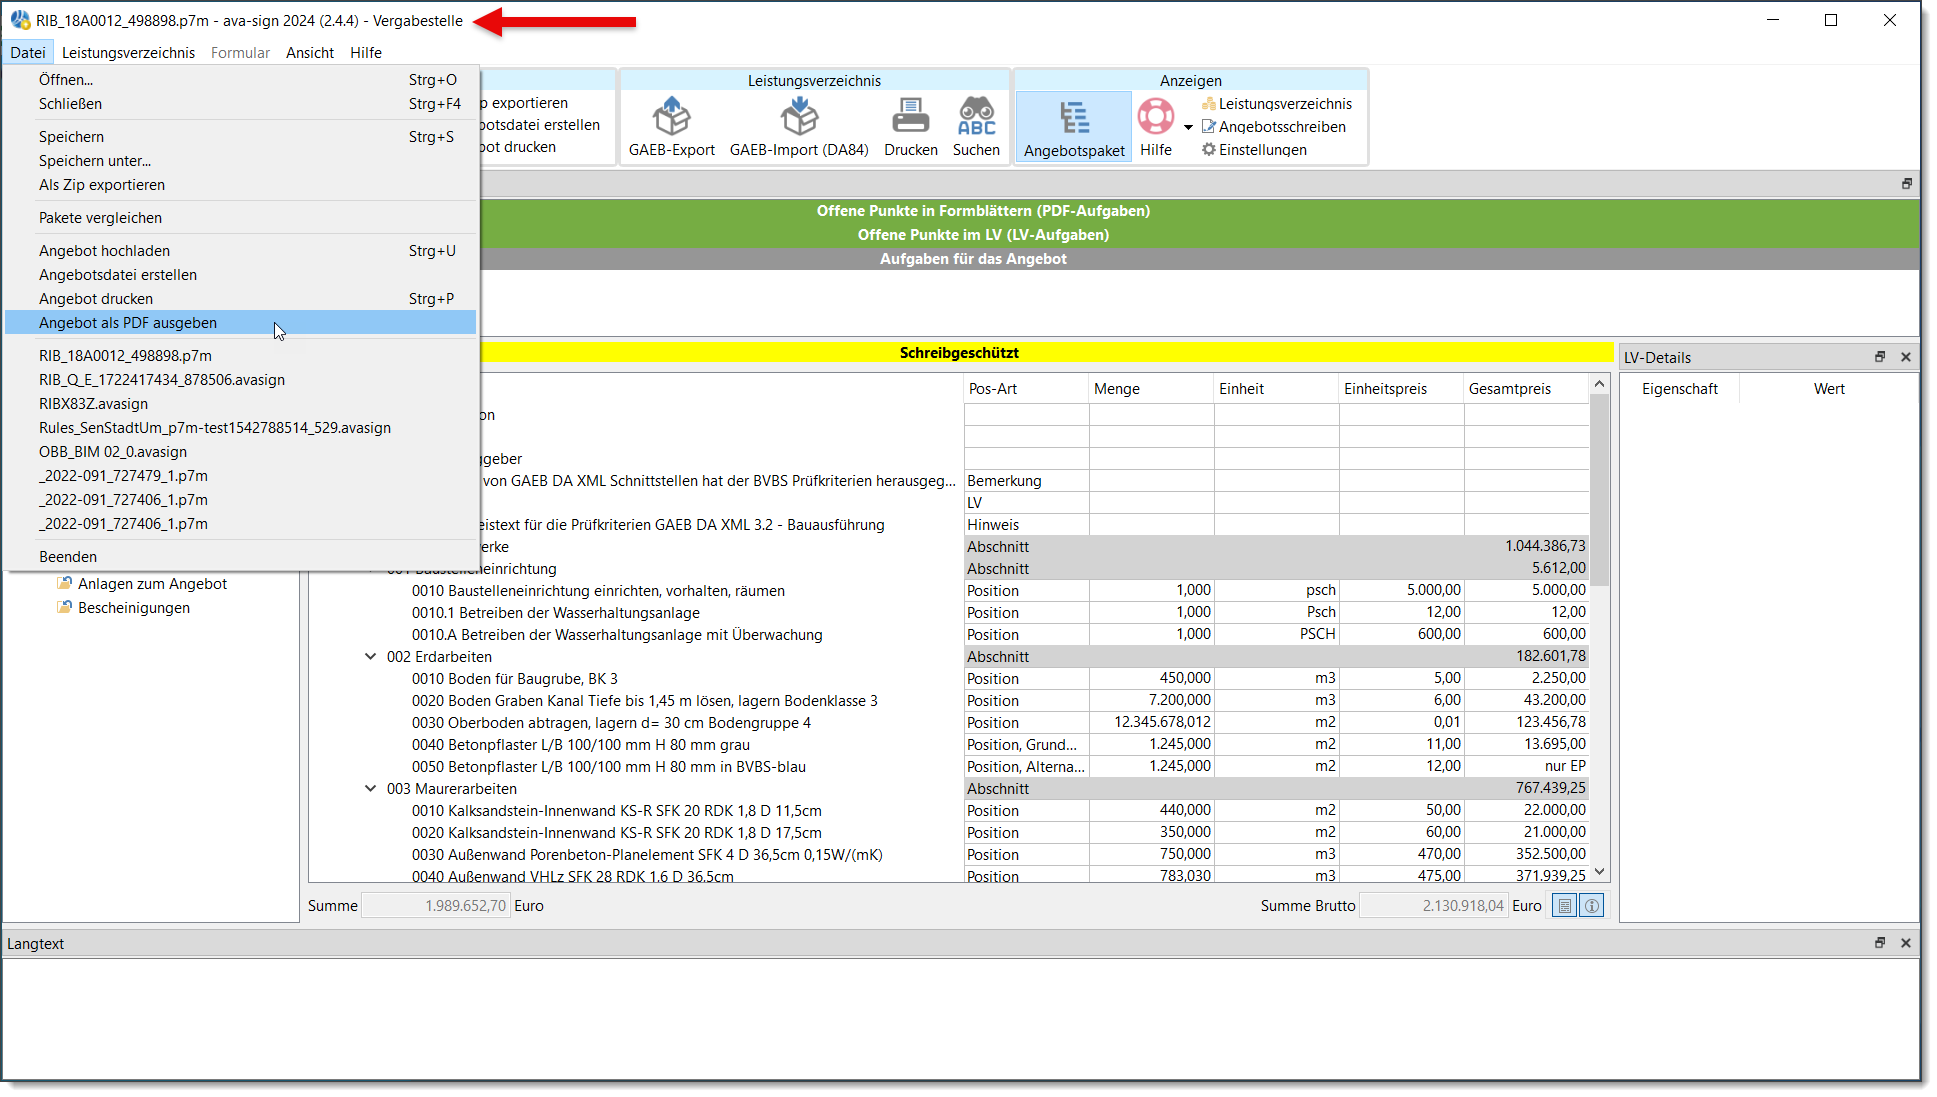Open recent file _2022-091_727479_1.p7m
Screen dimensions: 1937x1097
(x=240, y=476)
